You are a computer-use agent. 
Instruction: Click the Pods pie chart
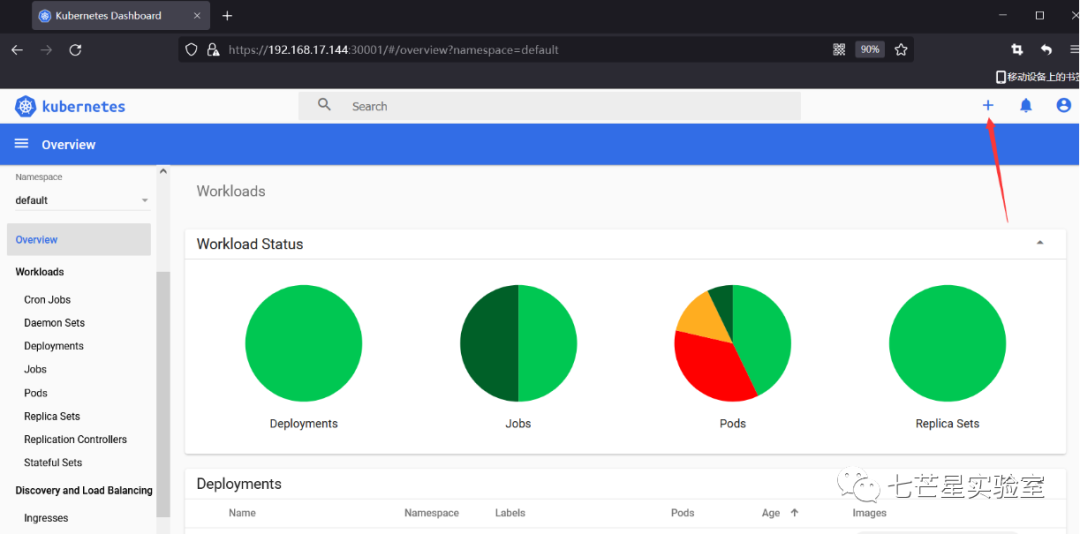tap(733, 343)
